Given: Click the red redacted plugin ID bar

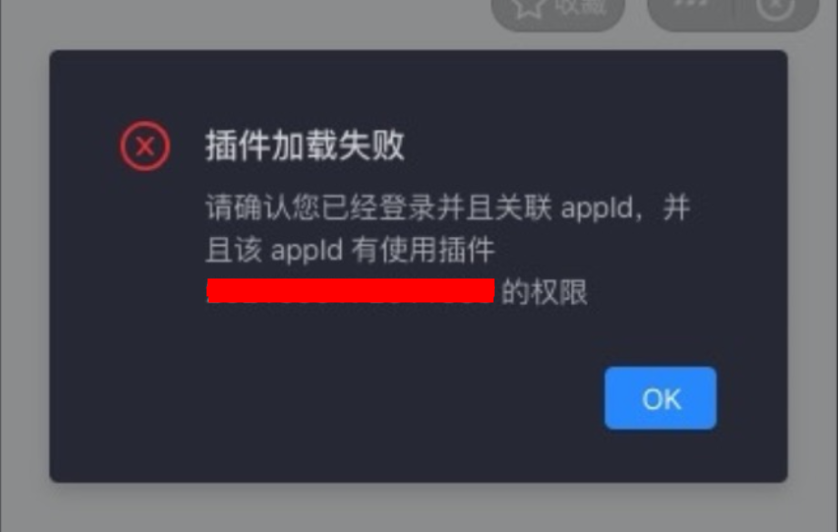Looking at the screenshot, I should click(x=351, y=291).
